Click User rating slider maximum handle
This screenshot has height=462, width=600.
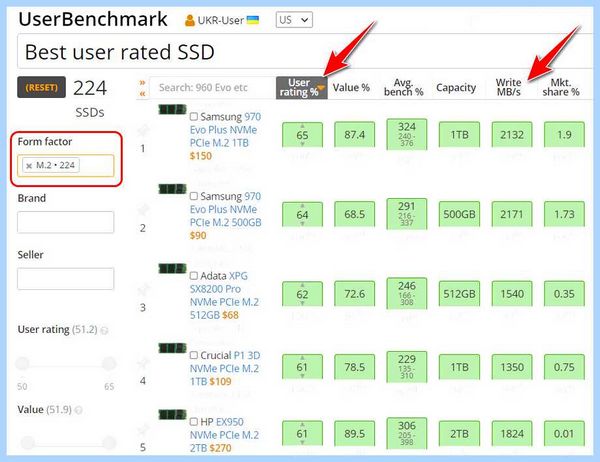coord(109,363)
